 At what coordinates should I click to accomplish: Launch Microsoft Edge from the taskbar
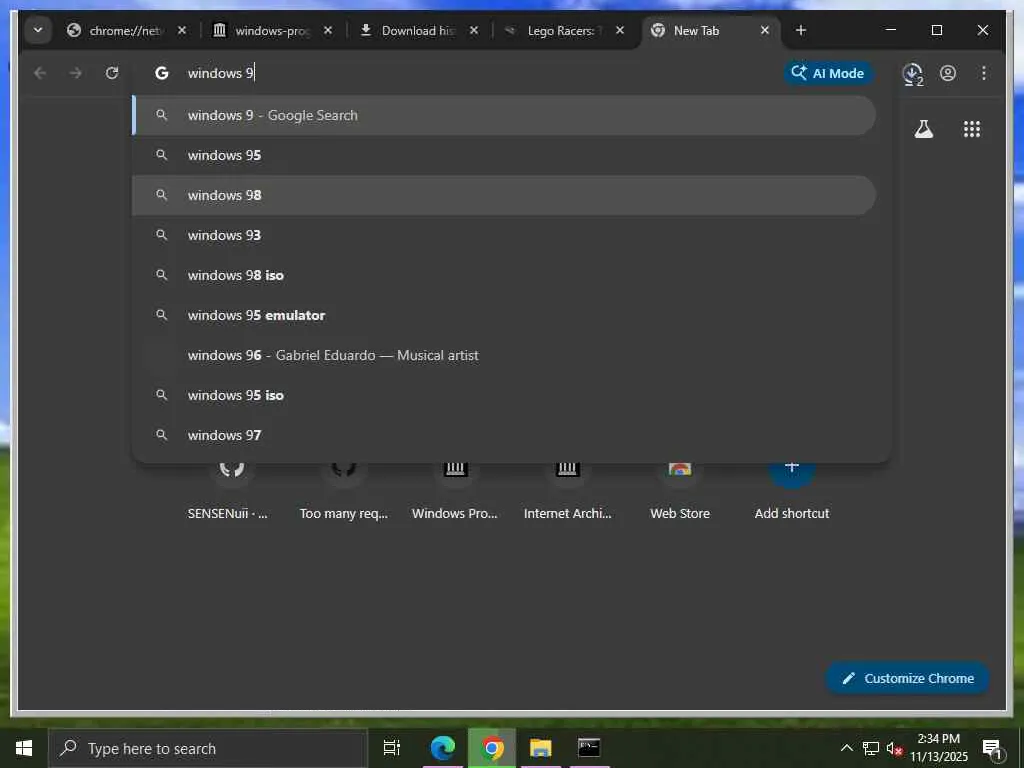442,748
